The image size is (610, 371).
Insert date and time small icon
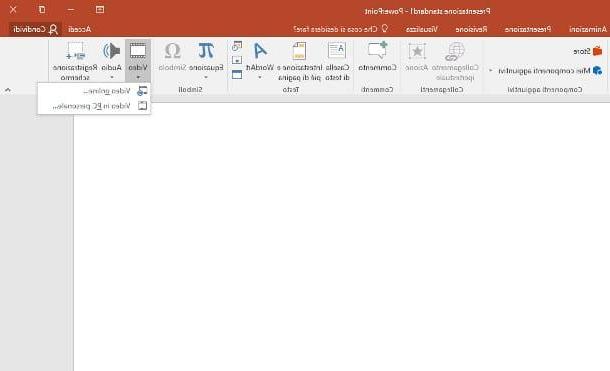(x=237, y=46)
